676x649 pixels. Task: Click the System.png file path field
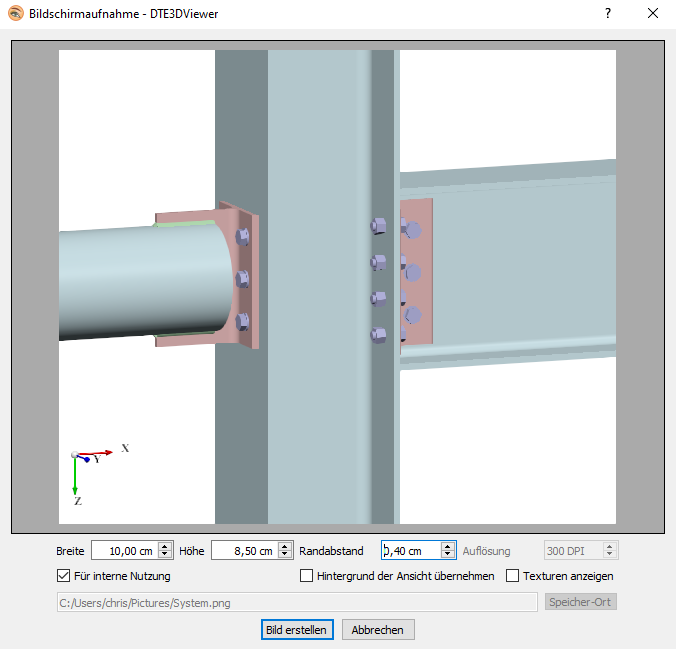(297, 601)
